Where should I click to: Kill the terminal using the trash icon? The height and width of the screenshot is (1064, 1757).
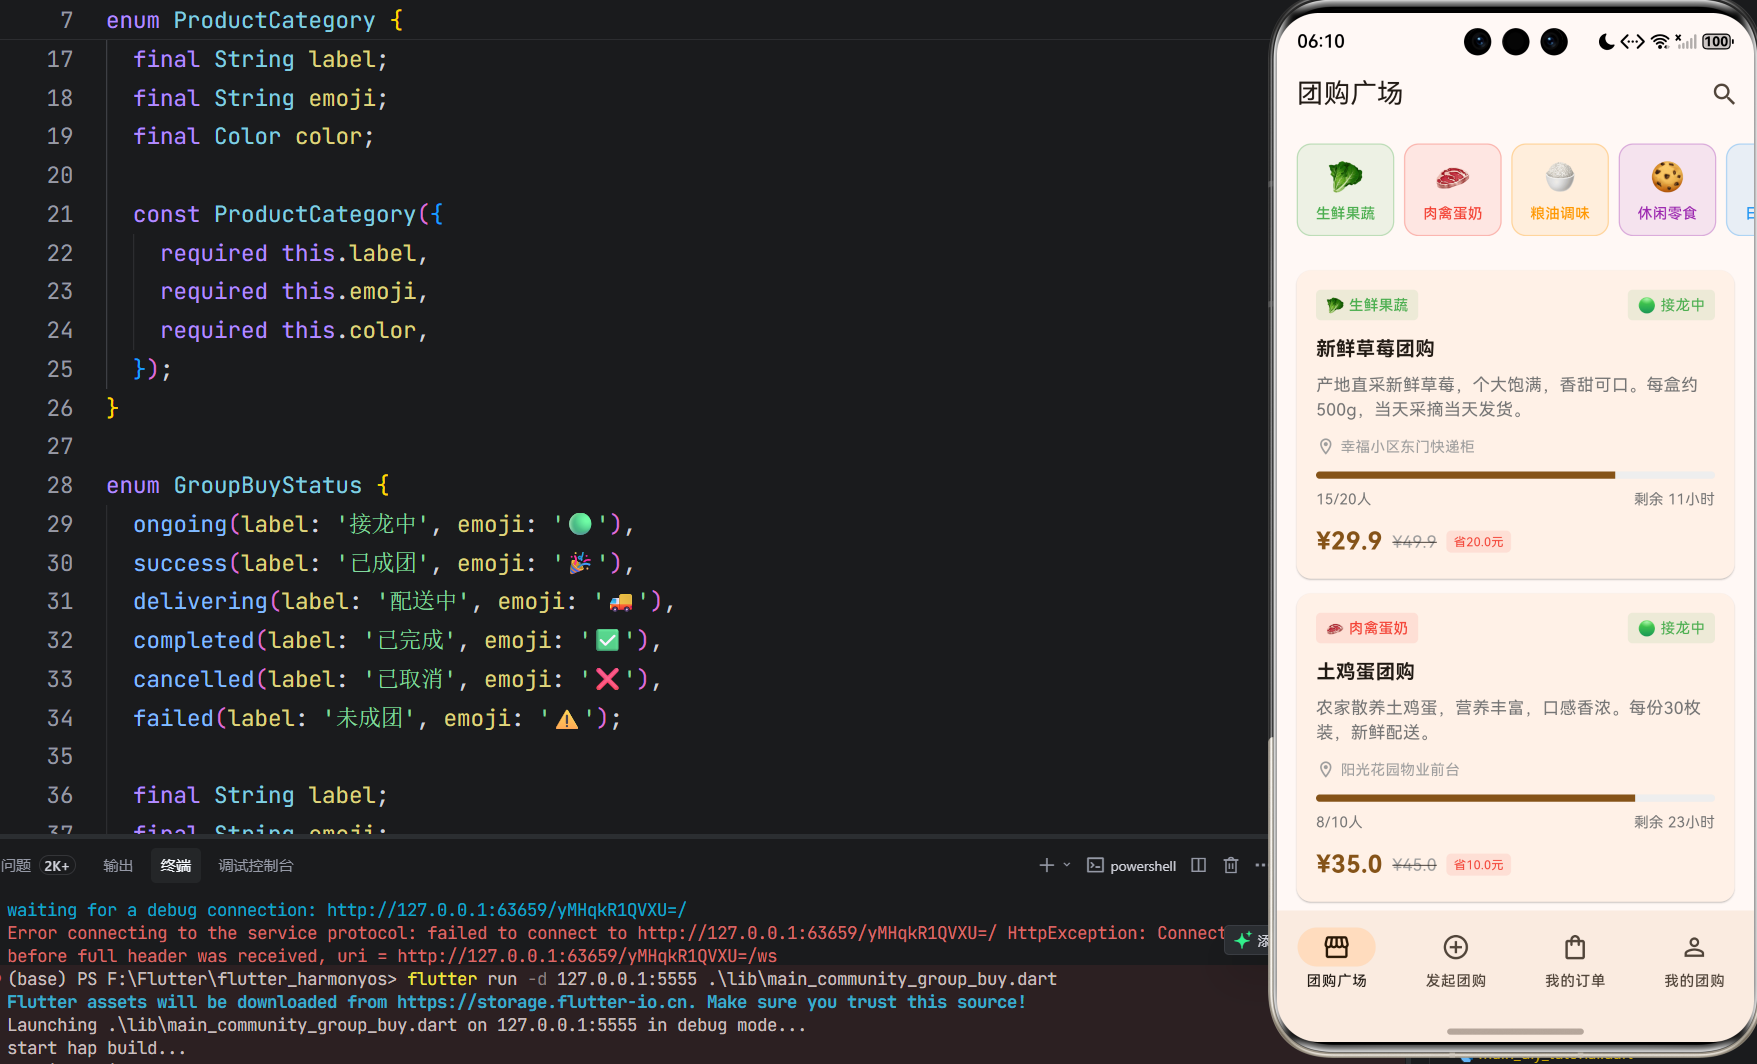point(1230,865)
